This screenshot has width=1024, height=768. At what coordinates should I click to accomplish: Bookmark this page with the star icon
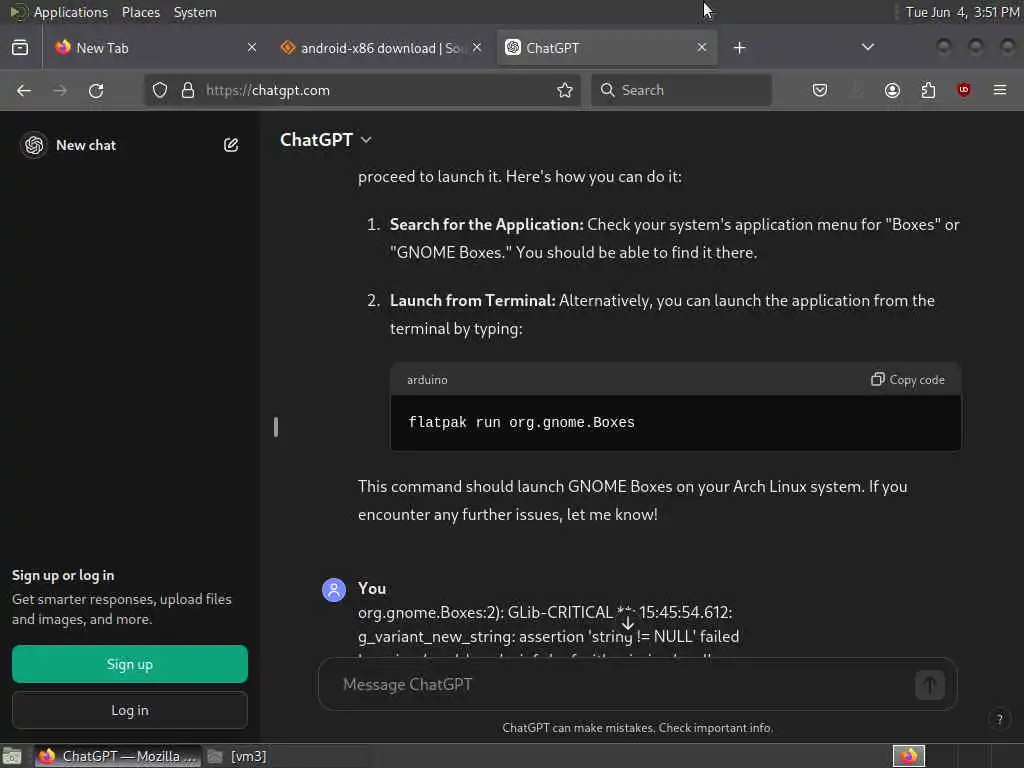pyautogui.click(x=565, y=90)
